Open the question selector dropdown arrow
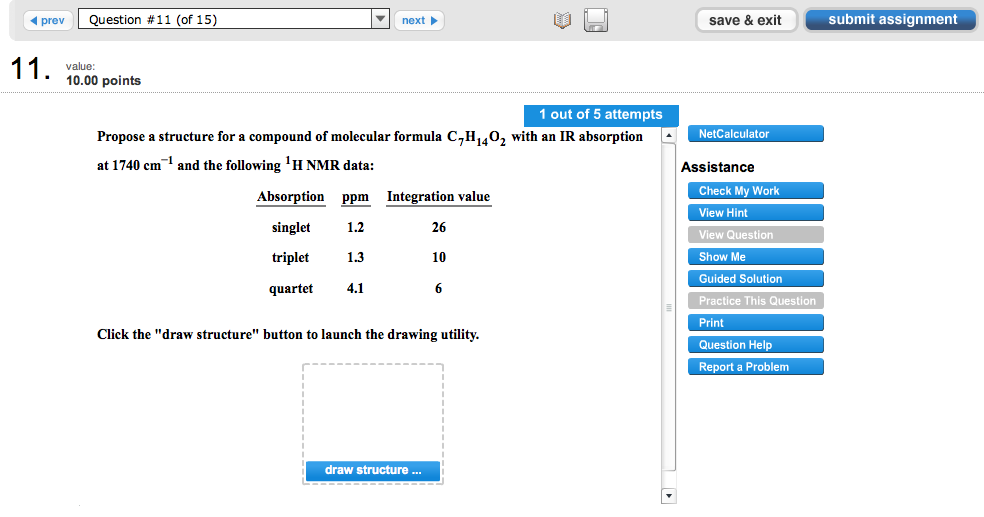Image resolution: width=984 pixels, height=517 pixels. 380,20
